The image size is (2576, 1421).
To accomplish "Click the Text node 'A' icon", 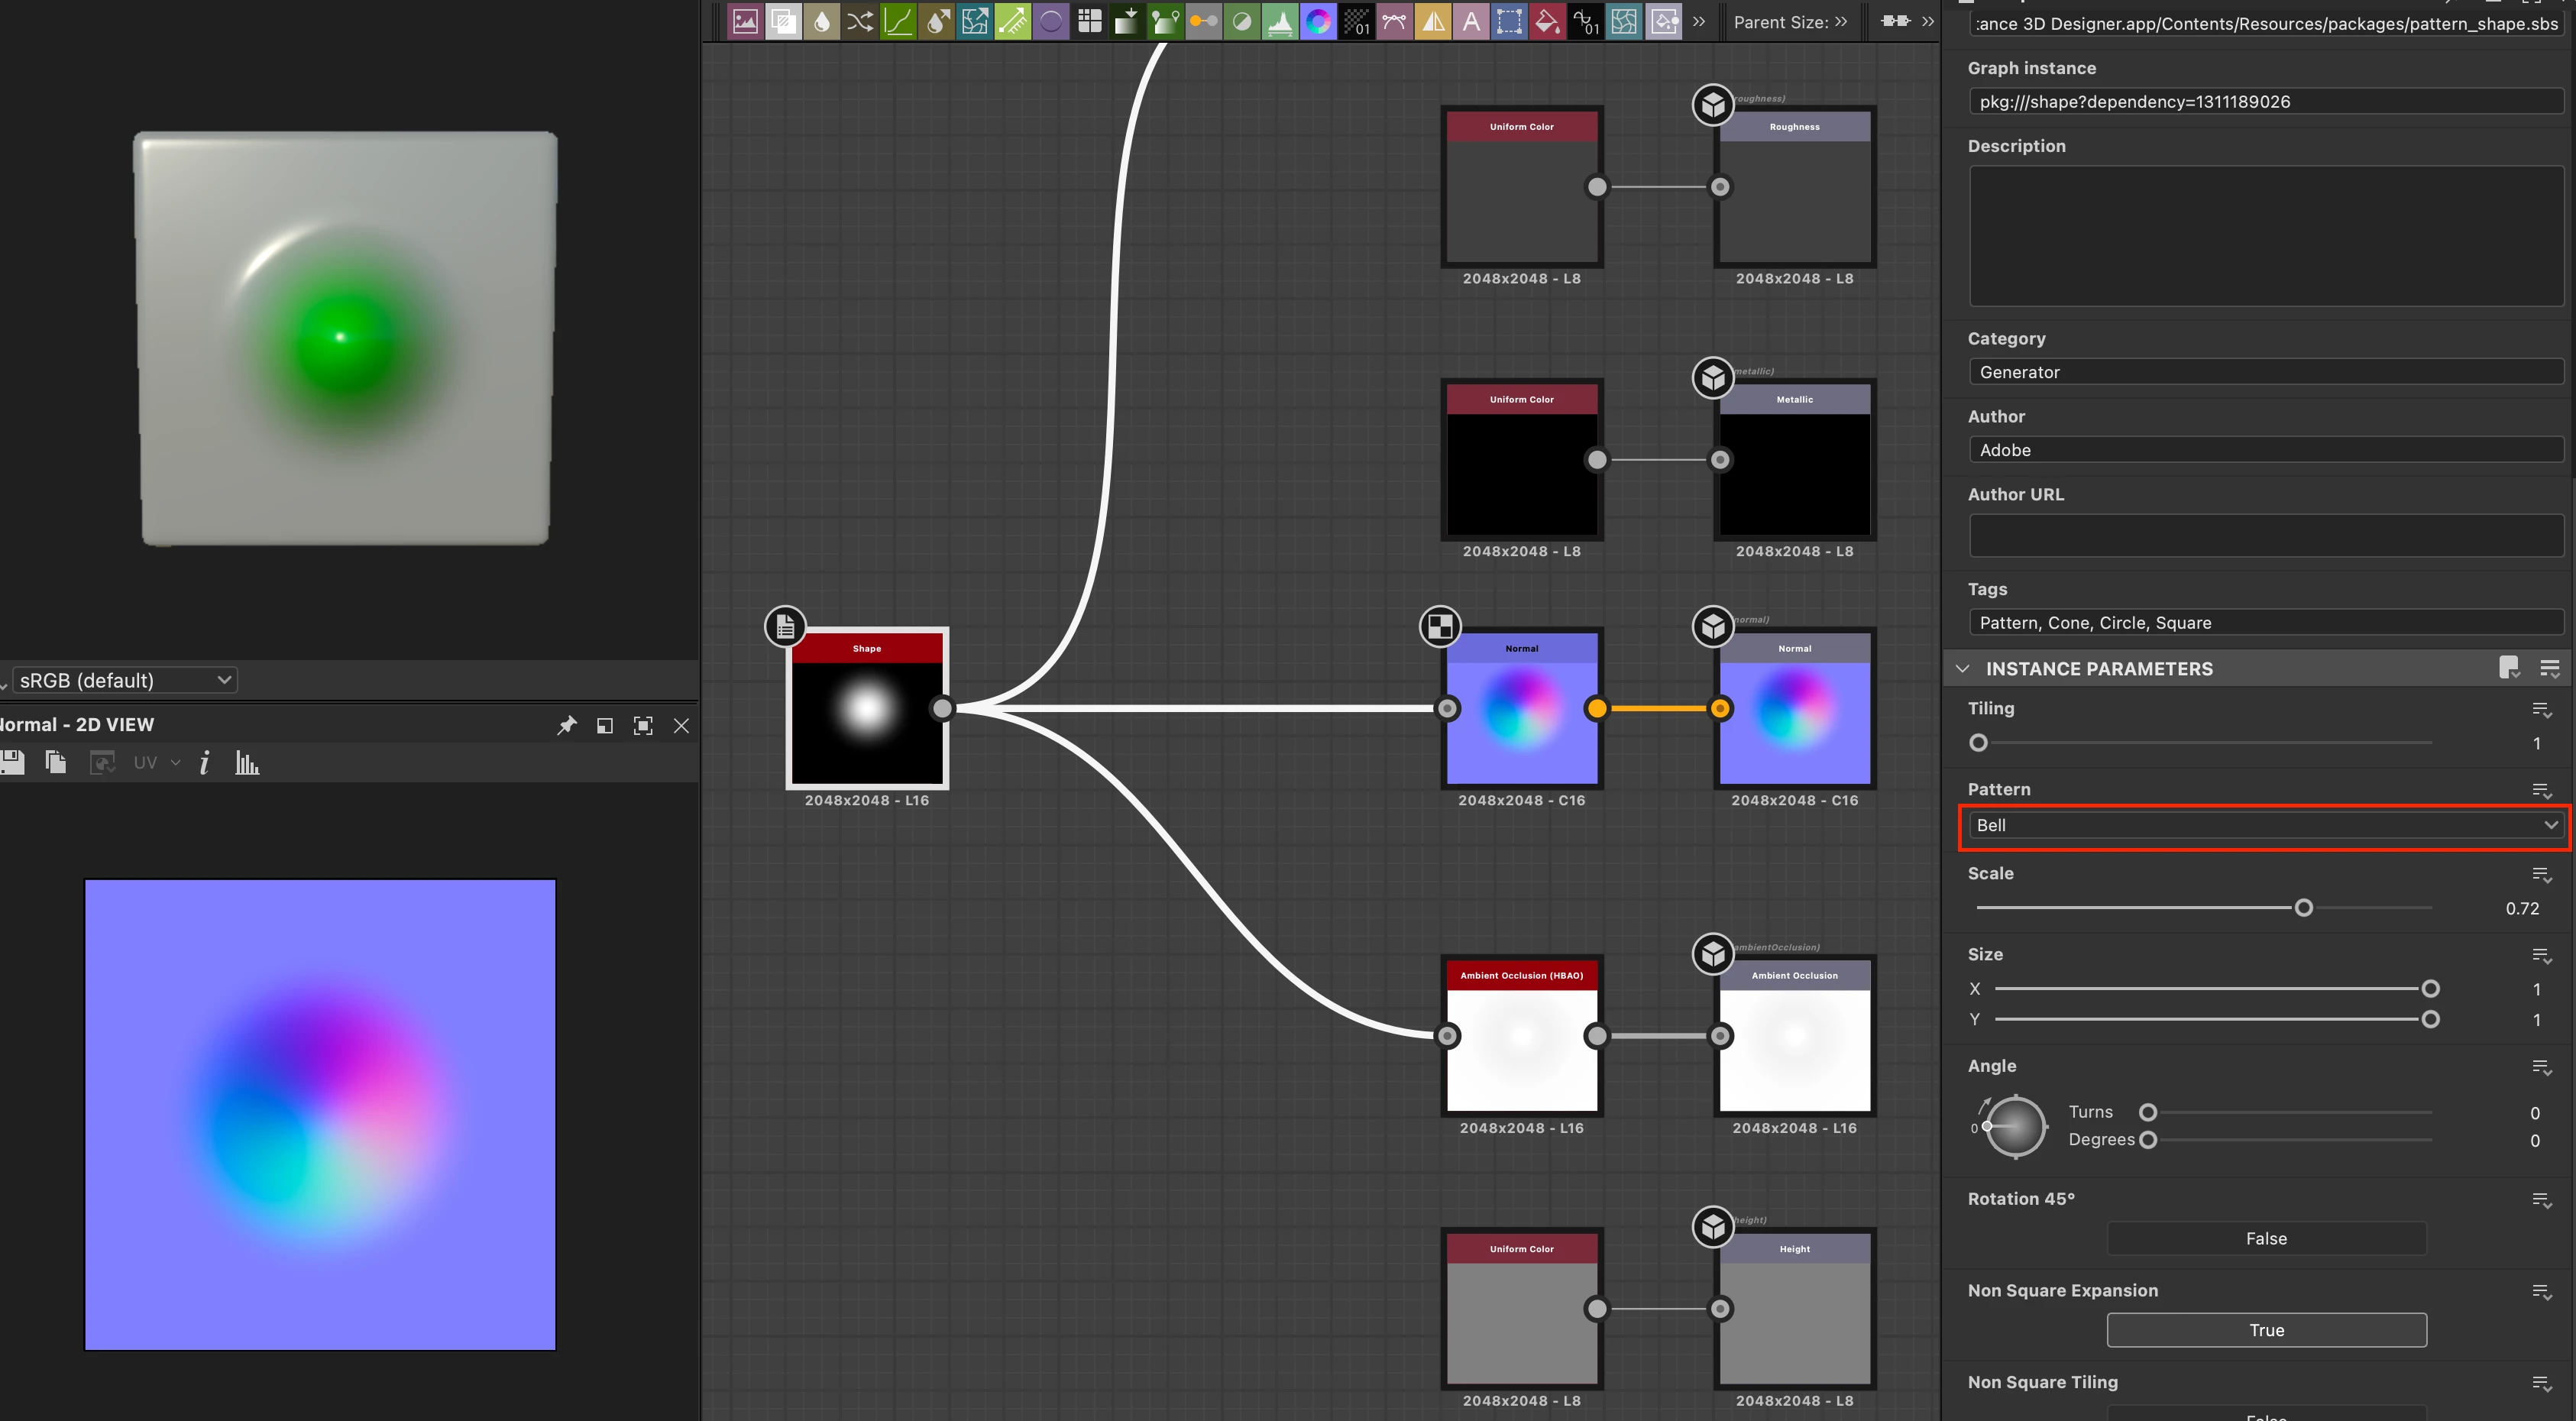I will (1471, 21).
